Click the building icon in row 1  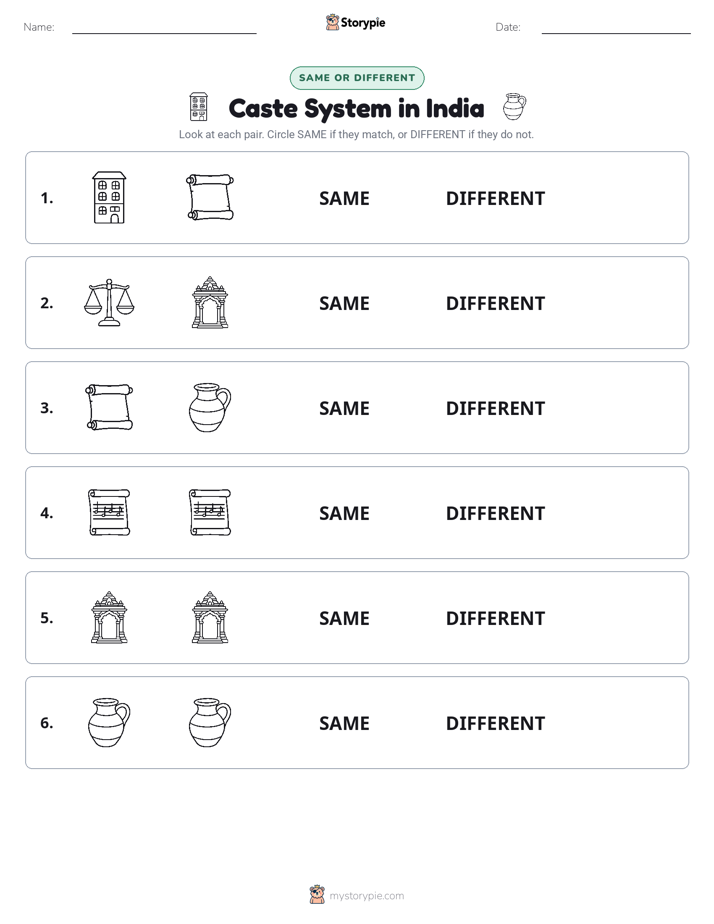[110, 197]
